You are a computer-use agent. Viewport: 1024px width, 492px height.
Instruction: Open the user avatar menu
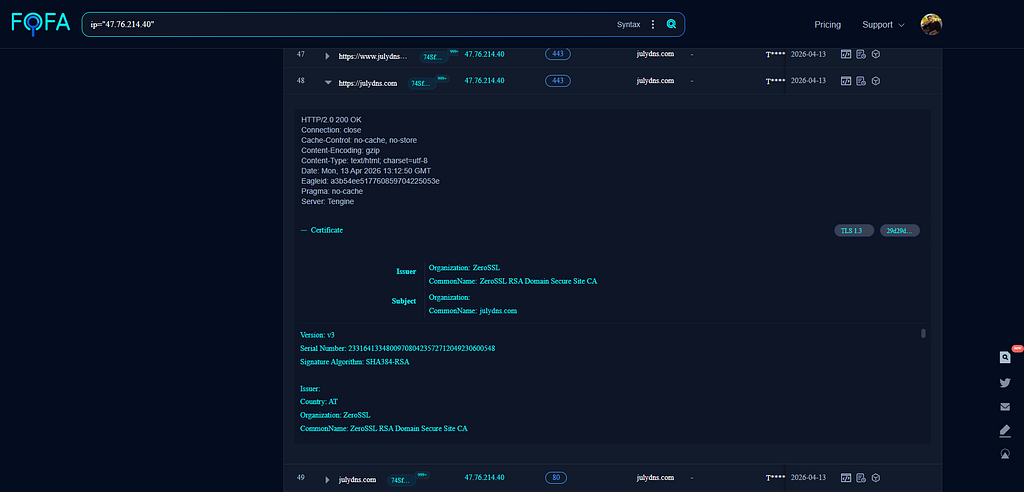[931, 24]
